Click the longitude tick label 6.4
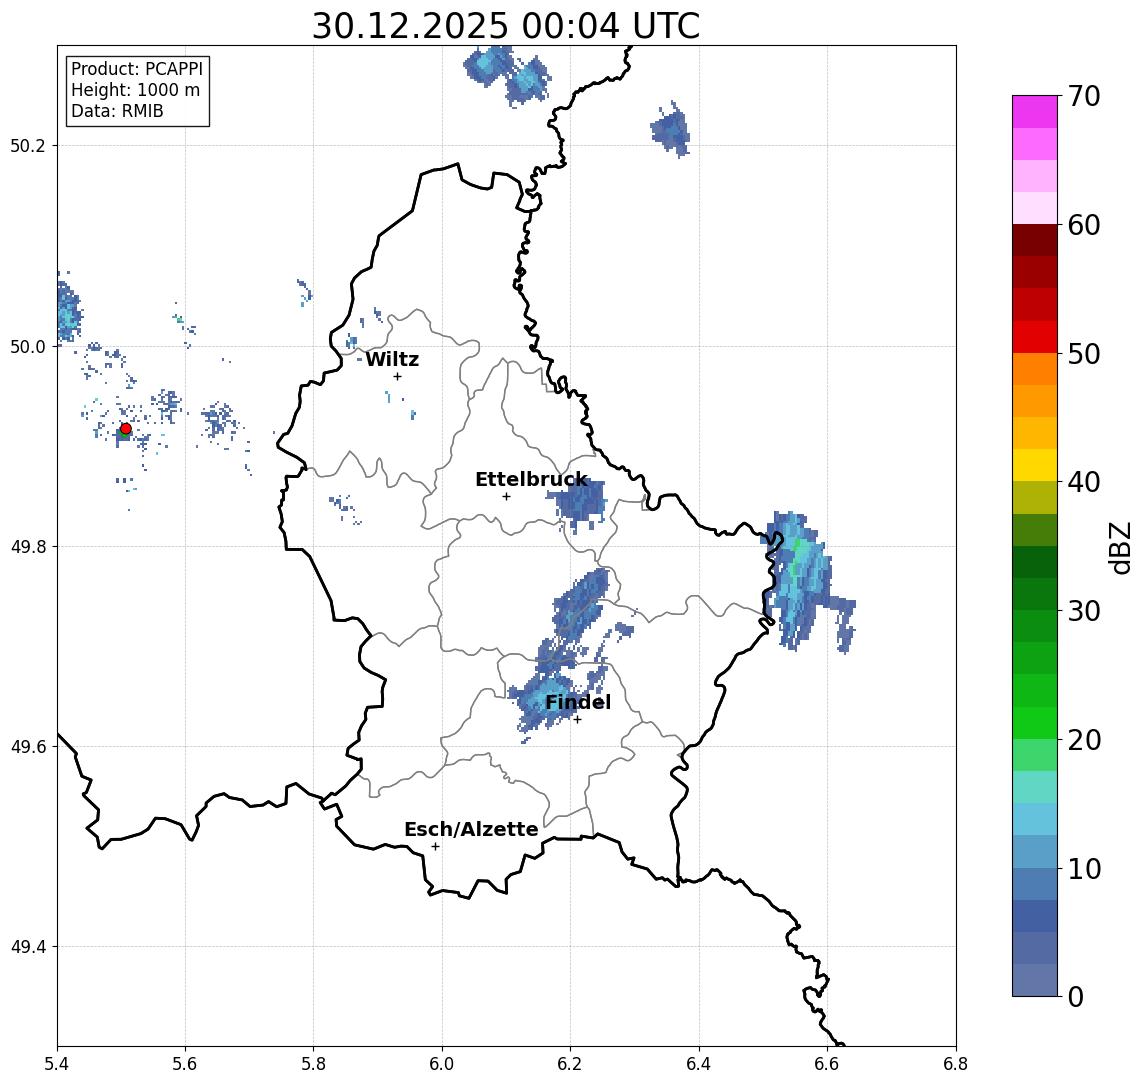 699,1064
